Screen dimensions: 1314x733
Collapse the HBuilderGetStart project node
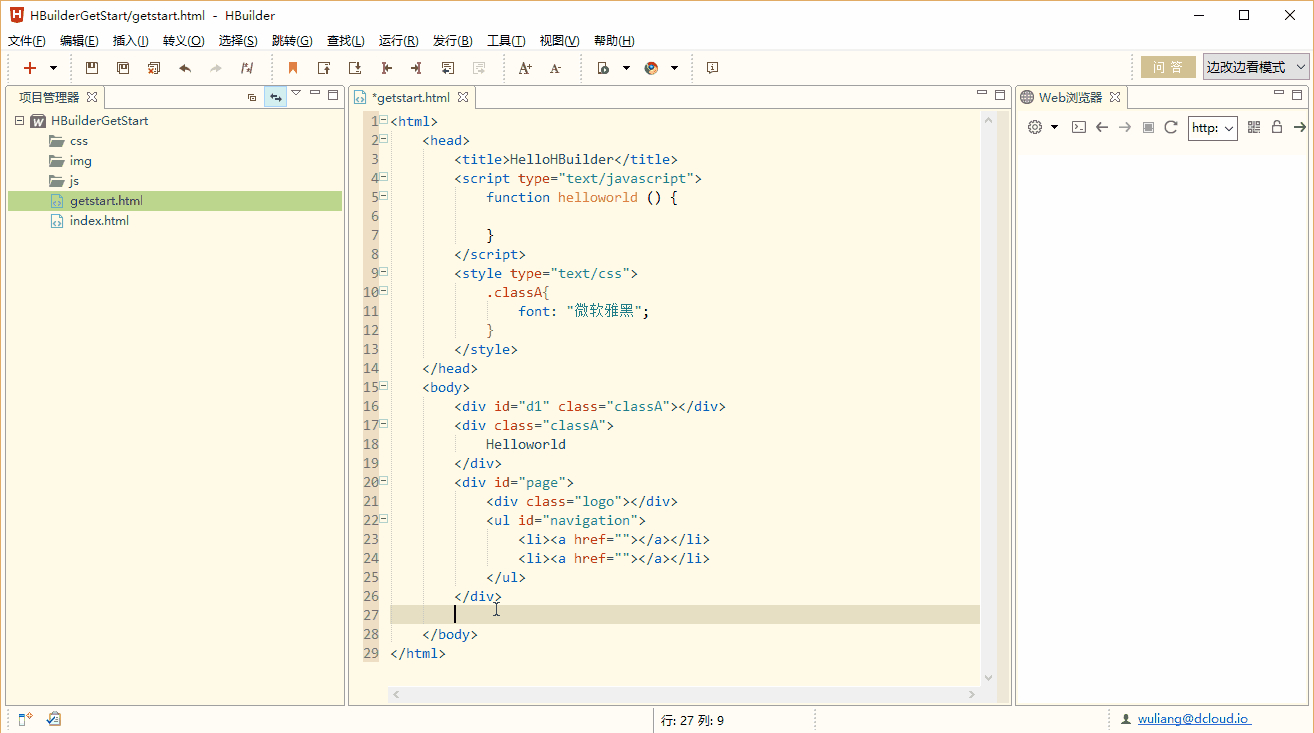(x=19, y=121)
